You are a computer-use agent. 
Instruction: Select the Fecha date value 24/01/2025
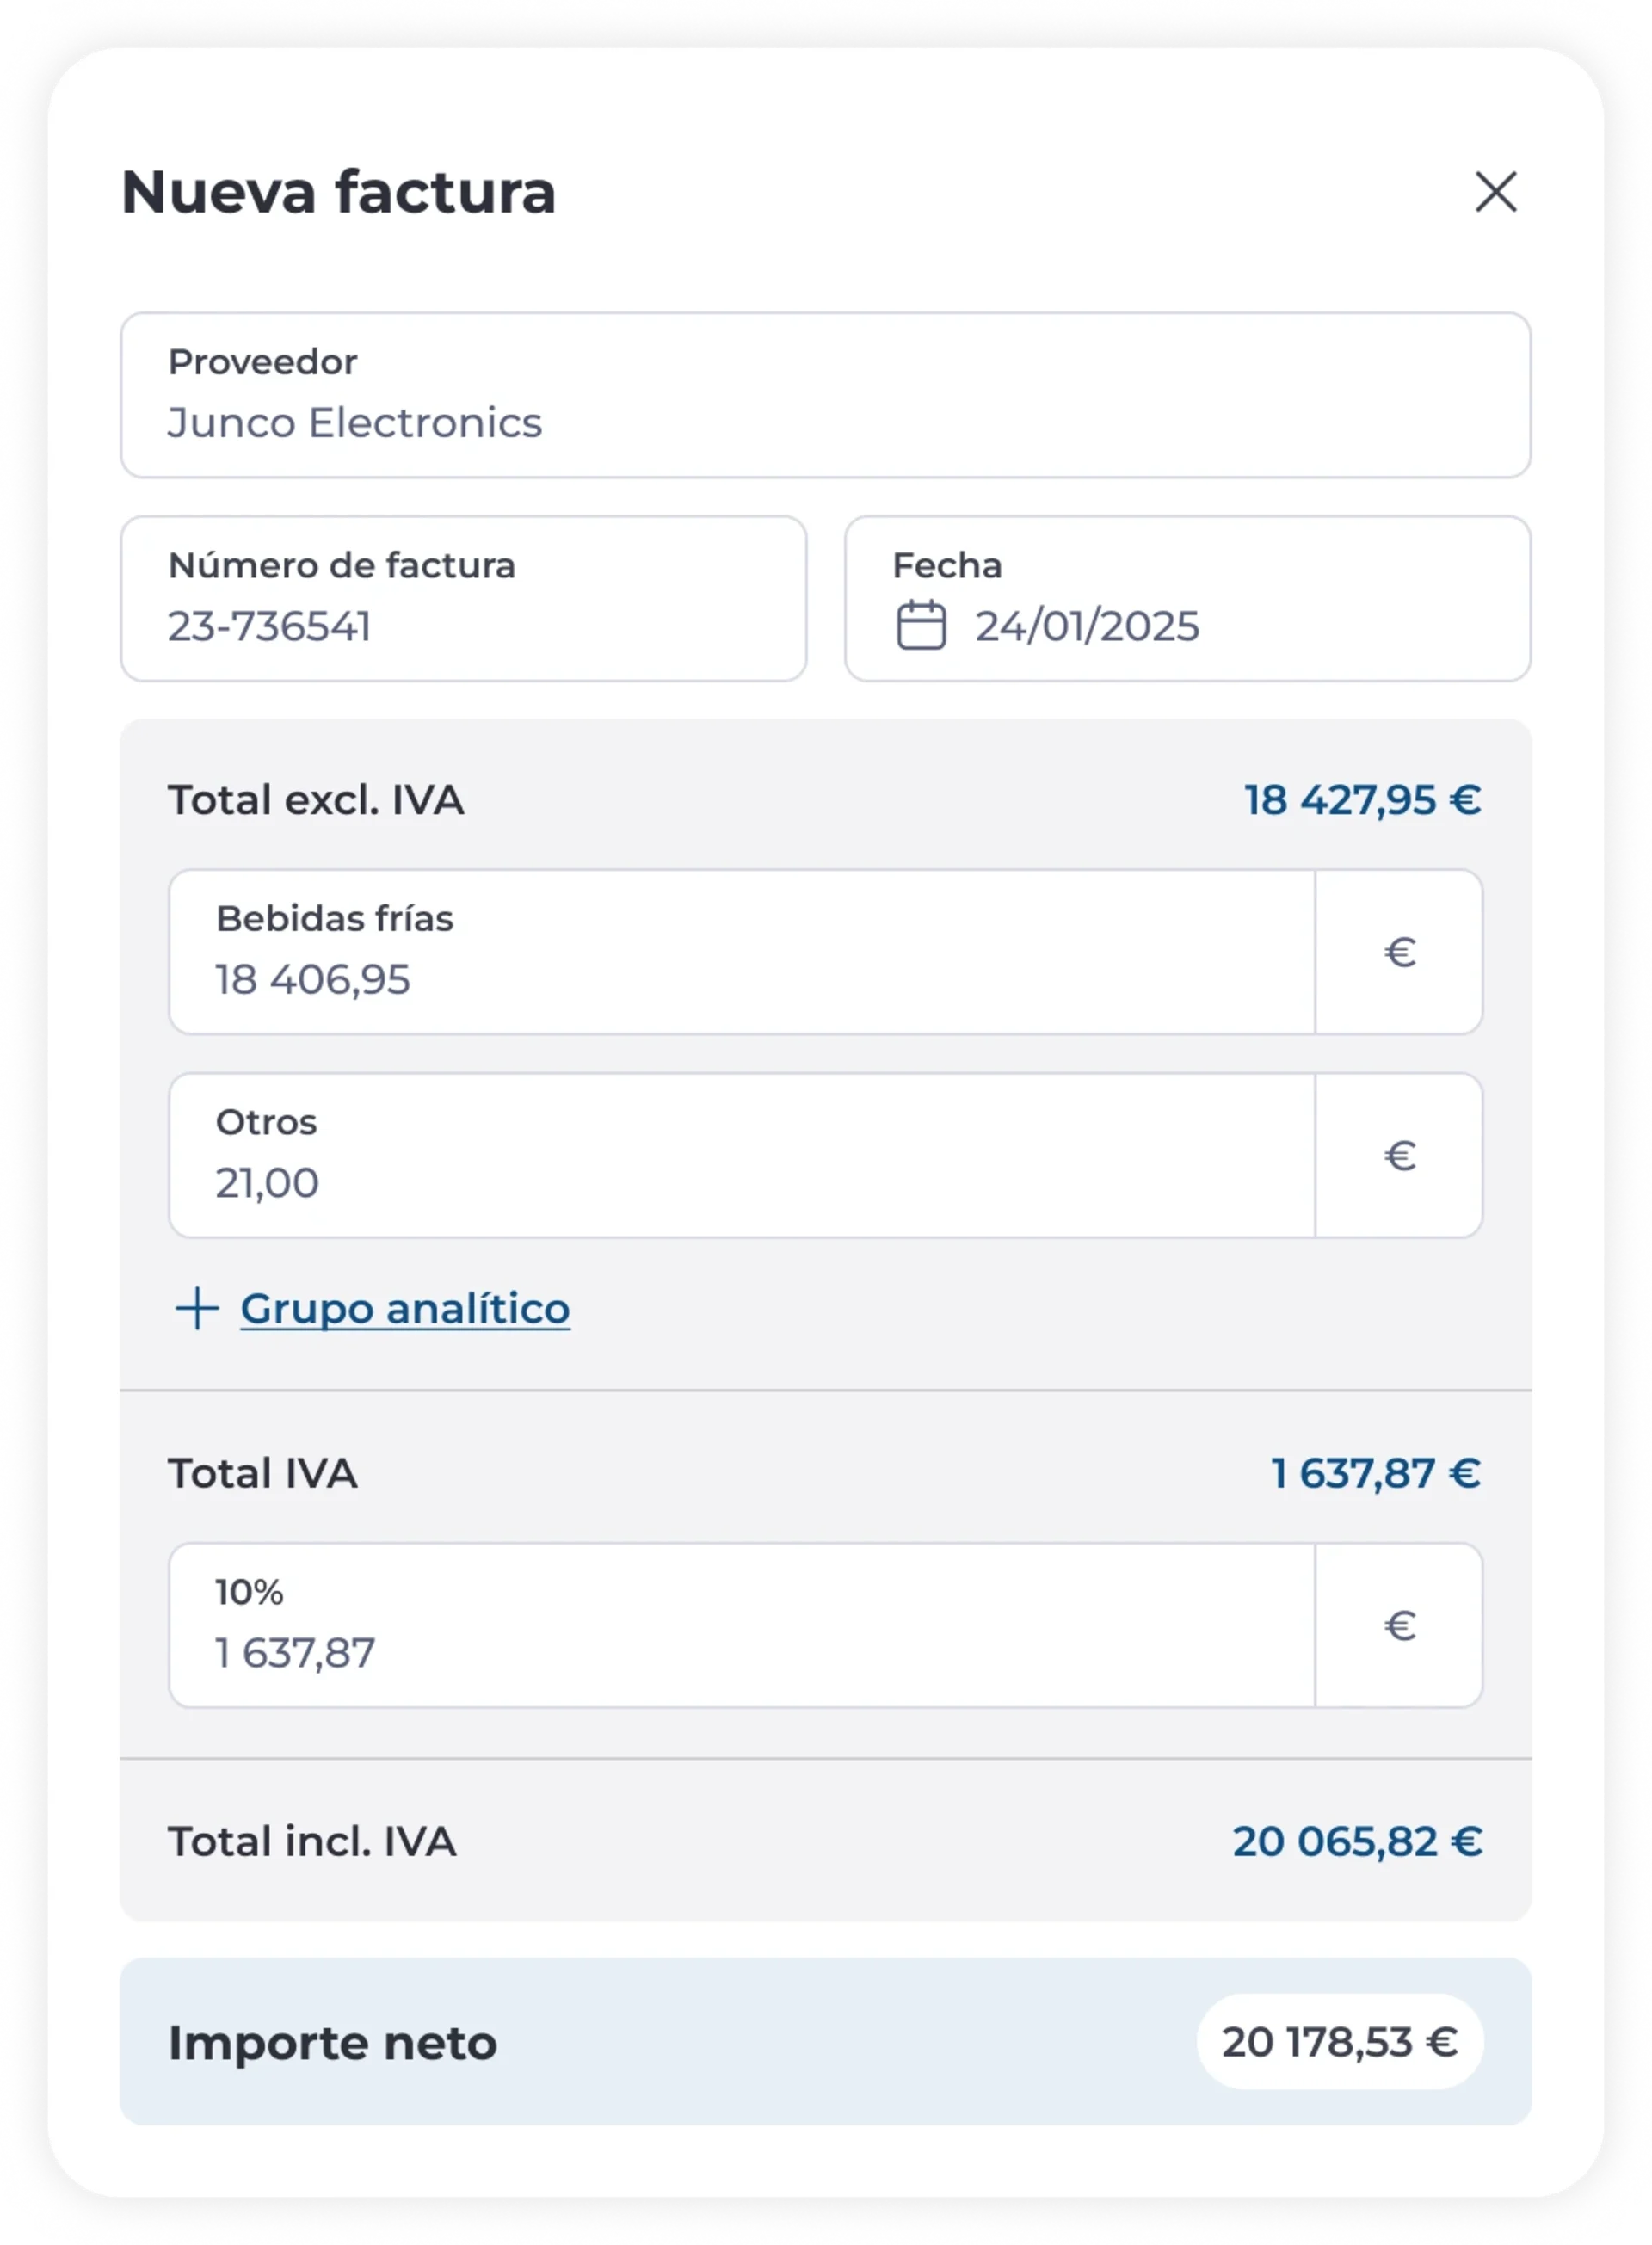pos(1087,626)
